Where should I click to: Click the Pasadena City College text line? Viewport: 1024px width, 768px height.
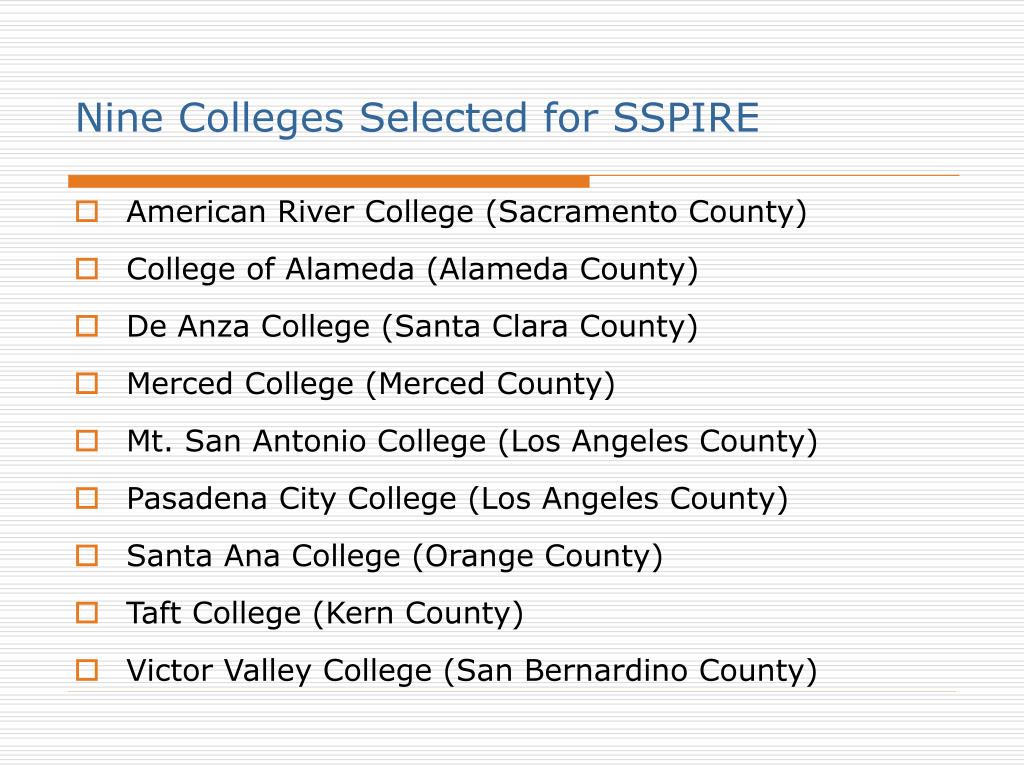[457, 500]
